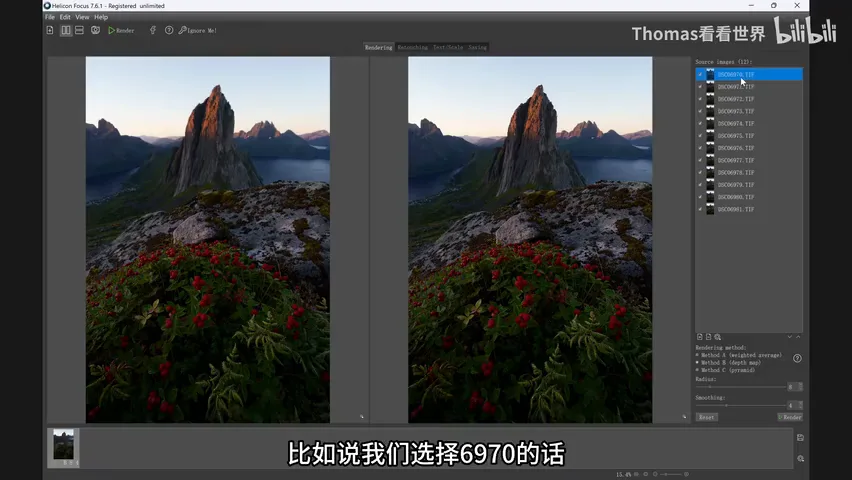Screen dimensions: 852x480
Task: Select DSC06975.TIF in source list
Action: coord(749,136)
